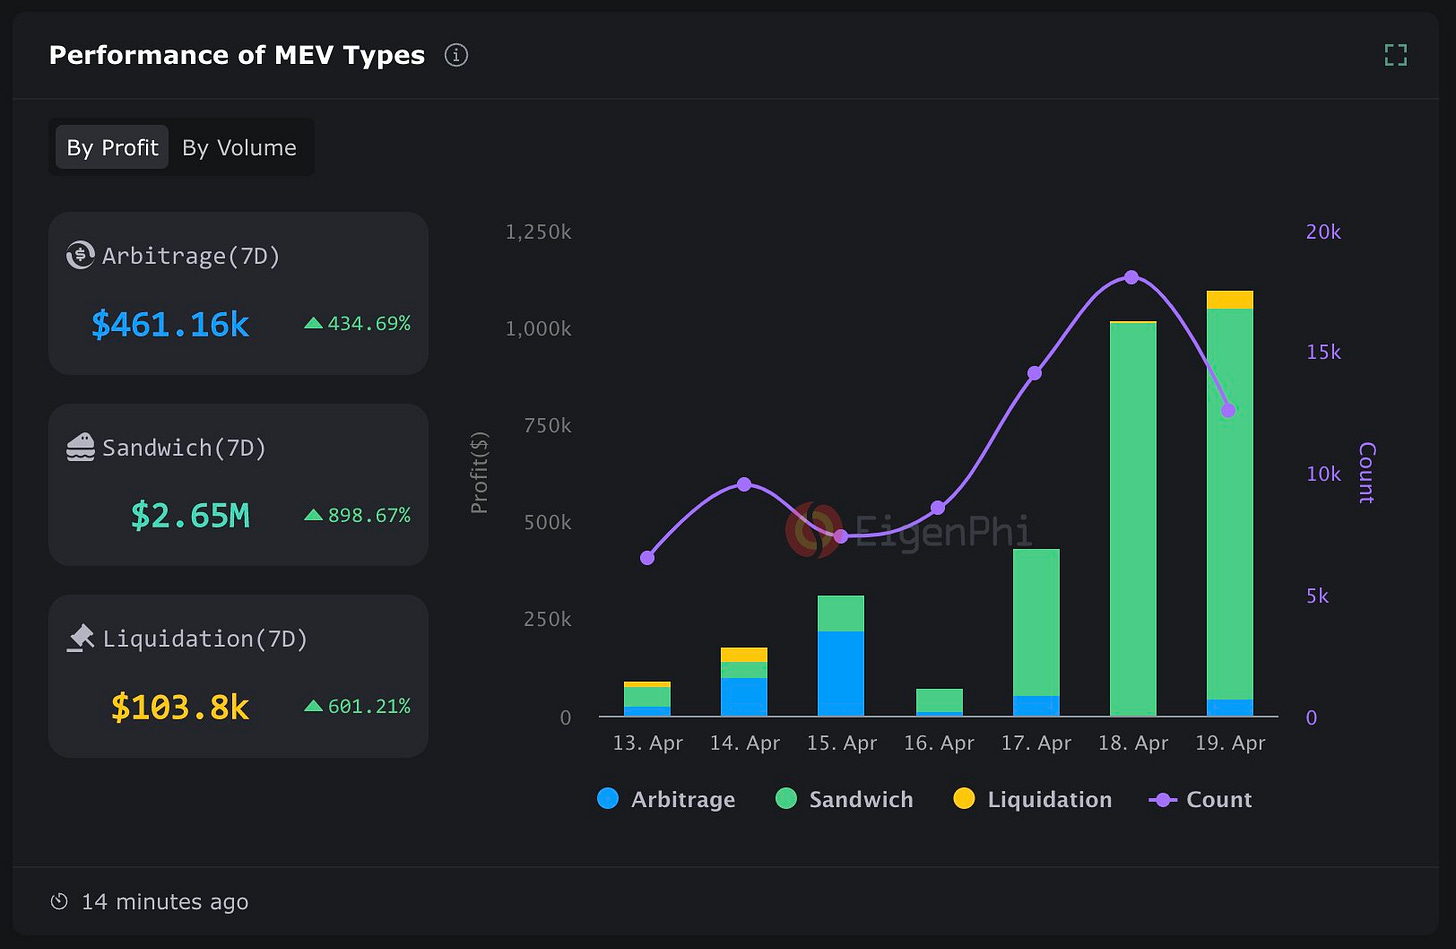Toggle Liquidation series in chart legend
The height and width of the screenshot is (949, 1456).
click(1032, 799)
